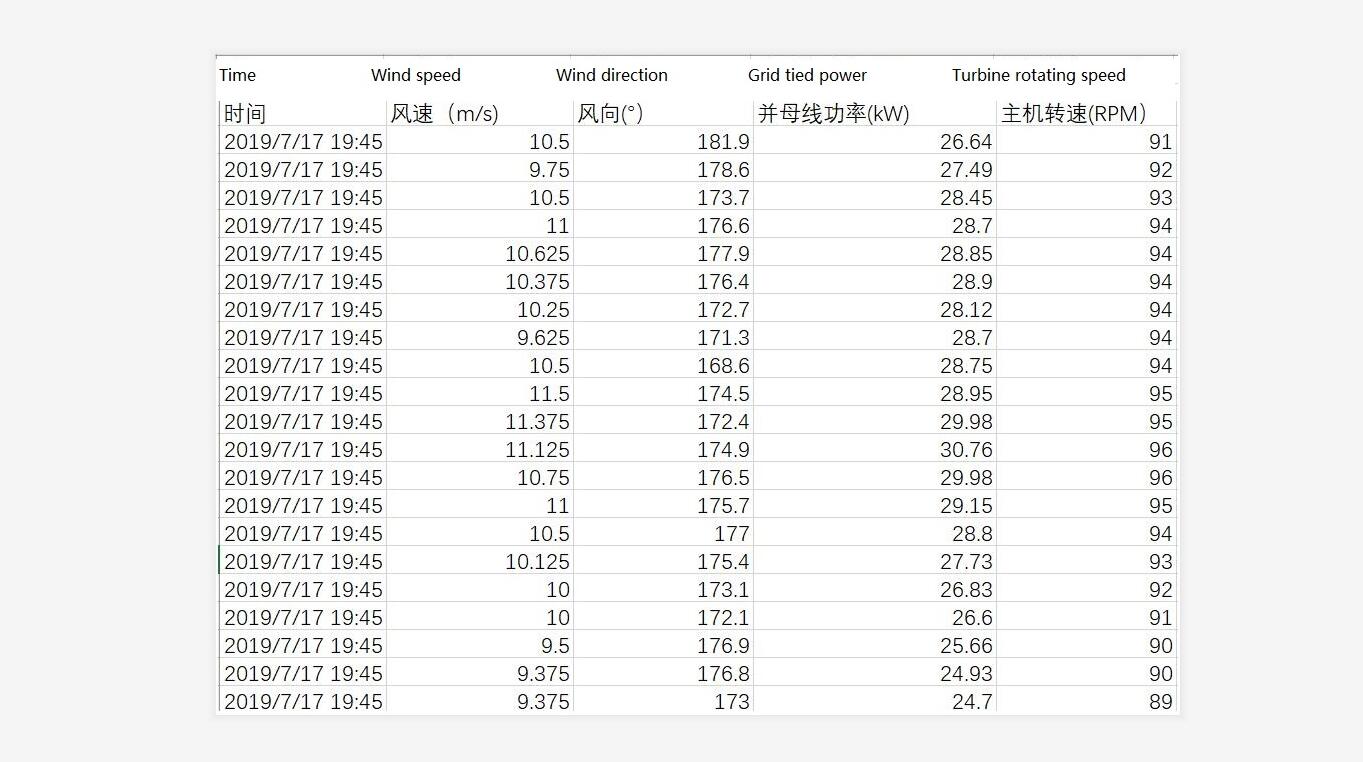Viewport: 1363px width, 762px height.
Task: Select the 并母线功率(kW) header cell
Action: click(874, 113)
